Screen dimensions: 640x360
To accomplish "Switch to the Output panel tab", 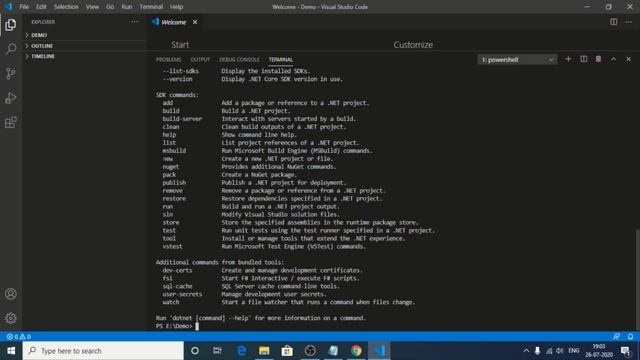I will point(200,60).
